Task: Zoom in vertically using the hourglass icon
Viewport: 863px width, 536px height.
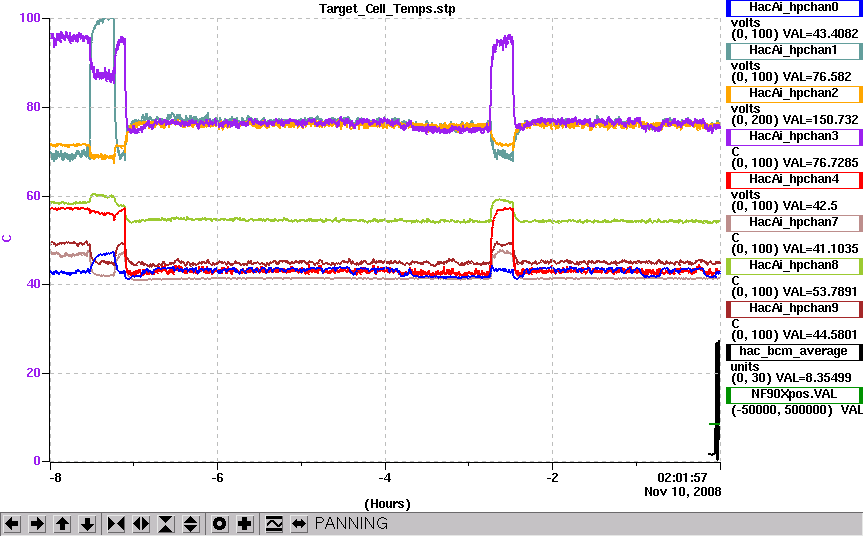Action: tap(166, 523)
